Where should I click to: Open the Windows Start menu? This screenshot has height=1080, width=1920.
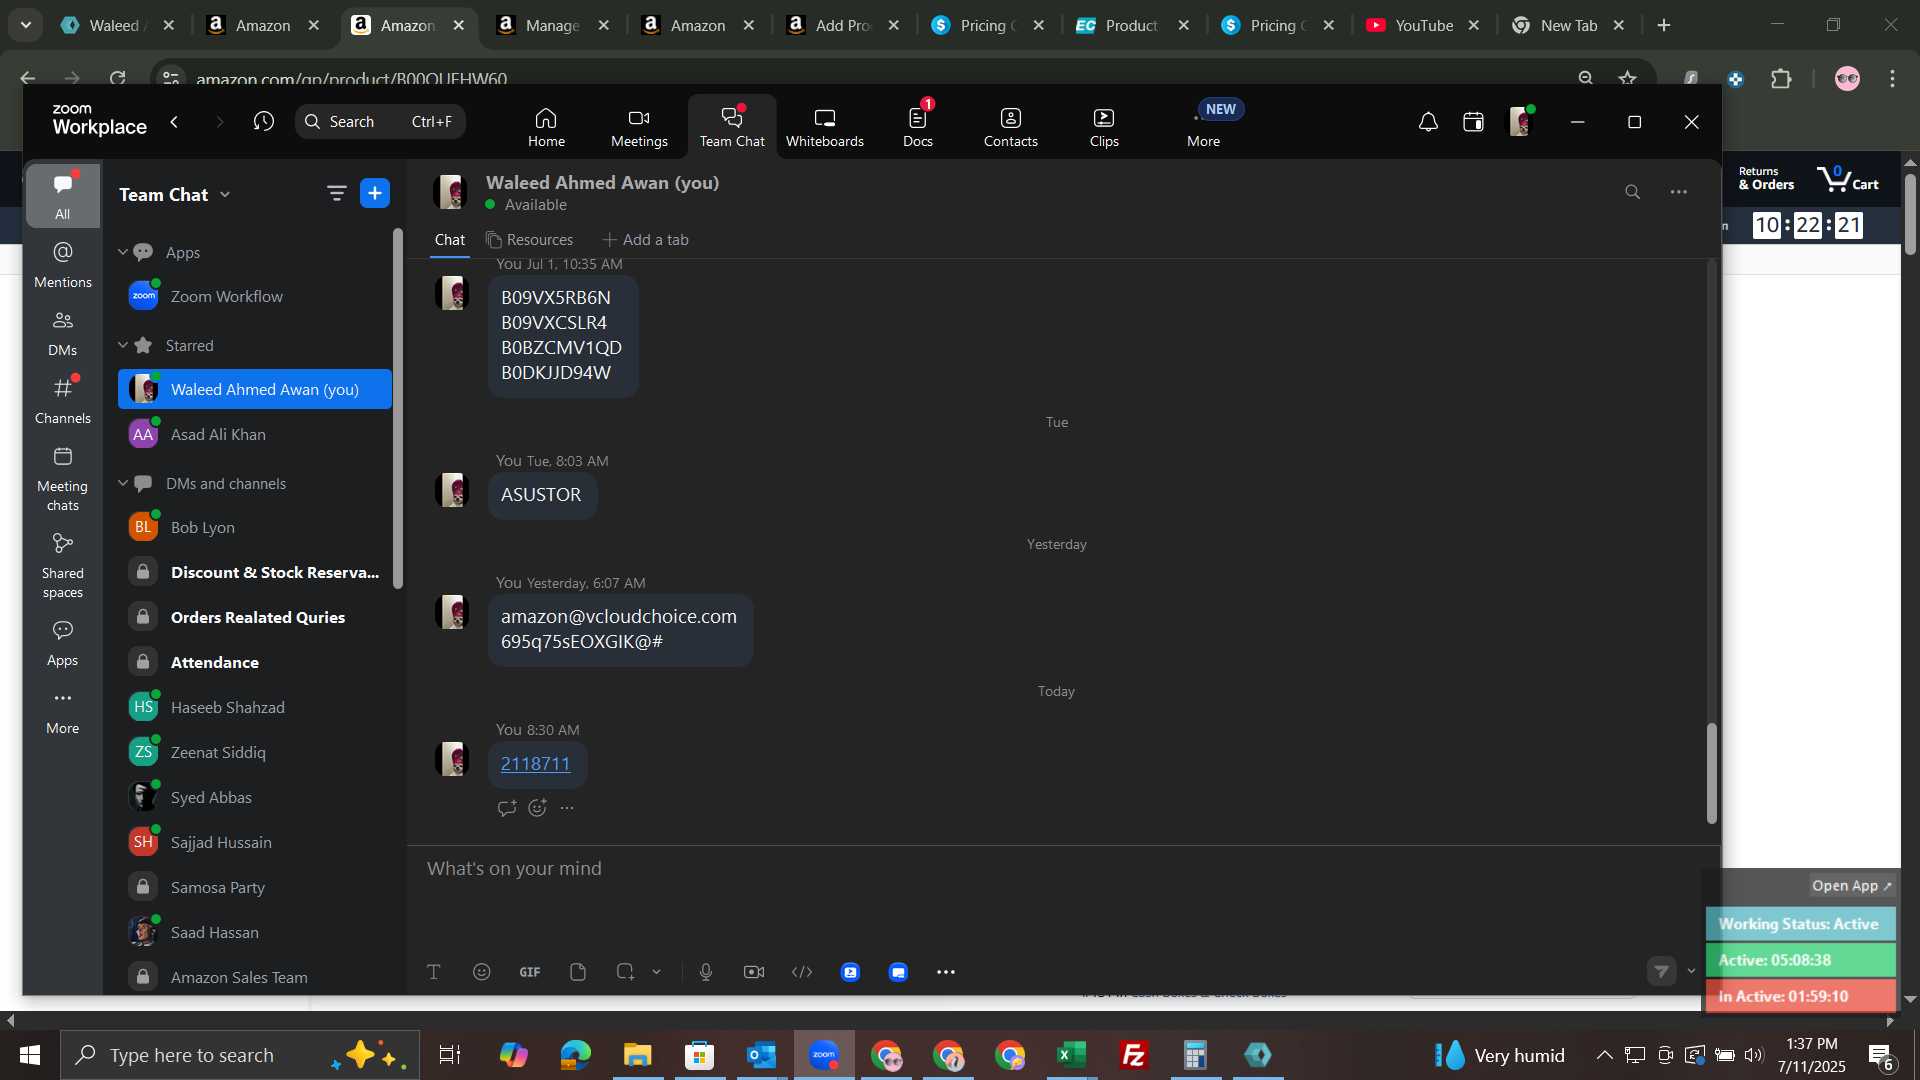30,1056
